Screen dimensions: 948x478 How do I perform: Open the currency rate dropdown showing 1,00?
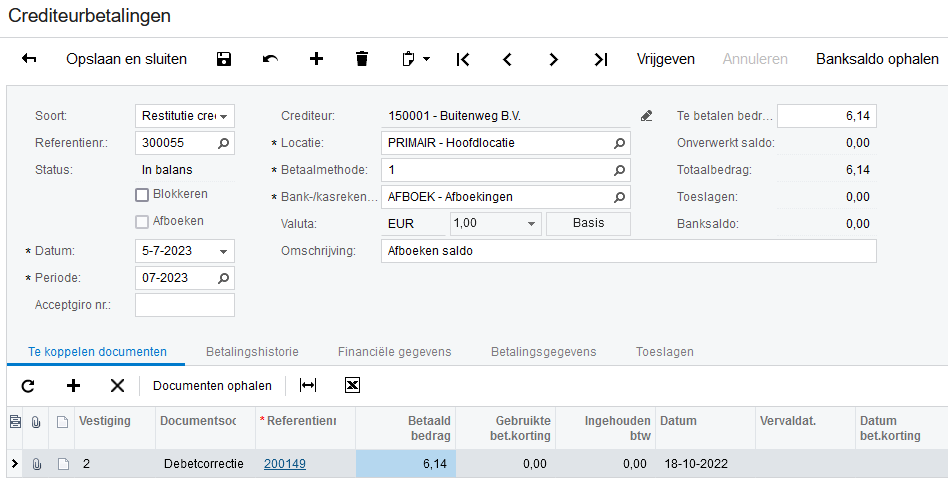click(x=531, y=224)
